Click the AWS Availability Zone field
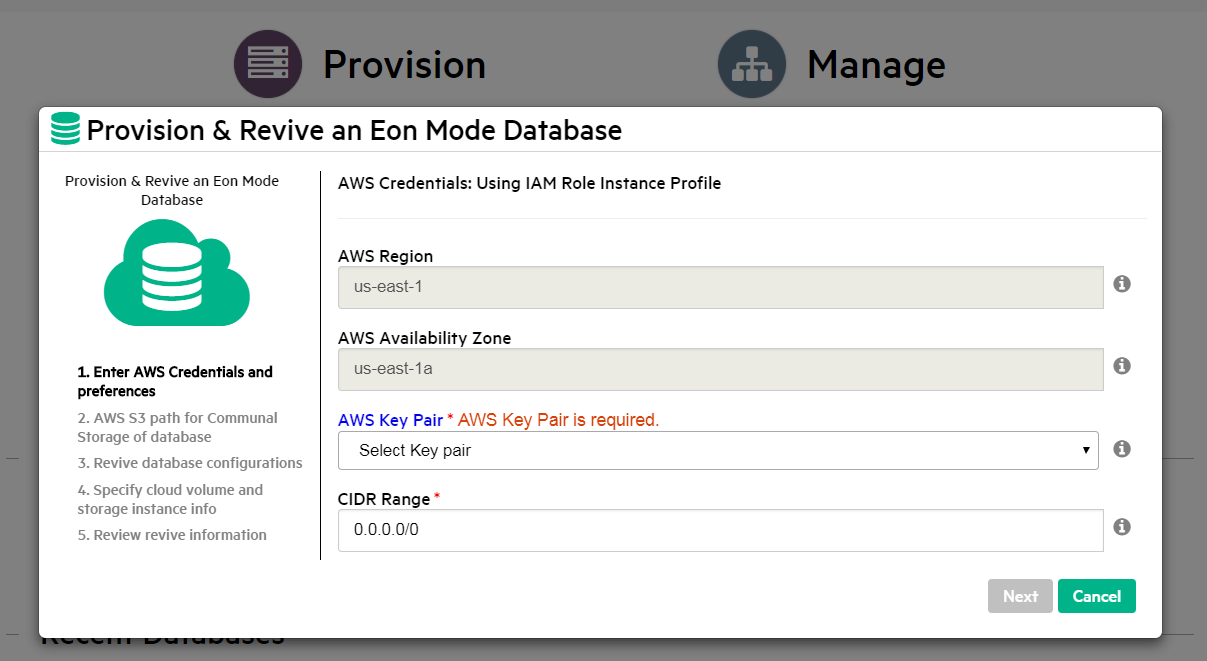 tap(721, 369)
